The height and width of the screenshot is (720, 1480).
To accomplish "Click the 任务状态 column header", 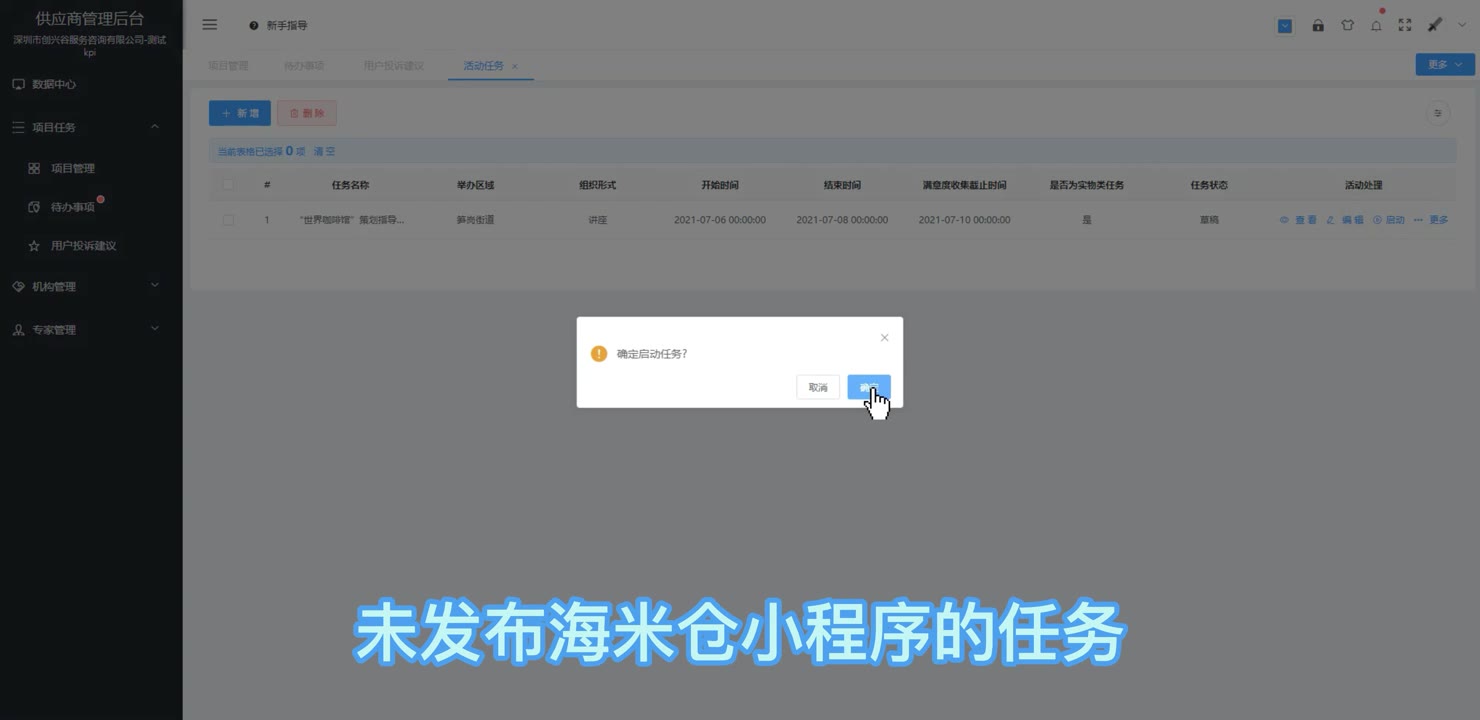I will 1209,185.
